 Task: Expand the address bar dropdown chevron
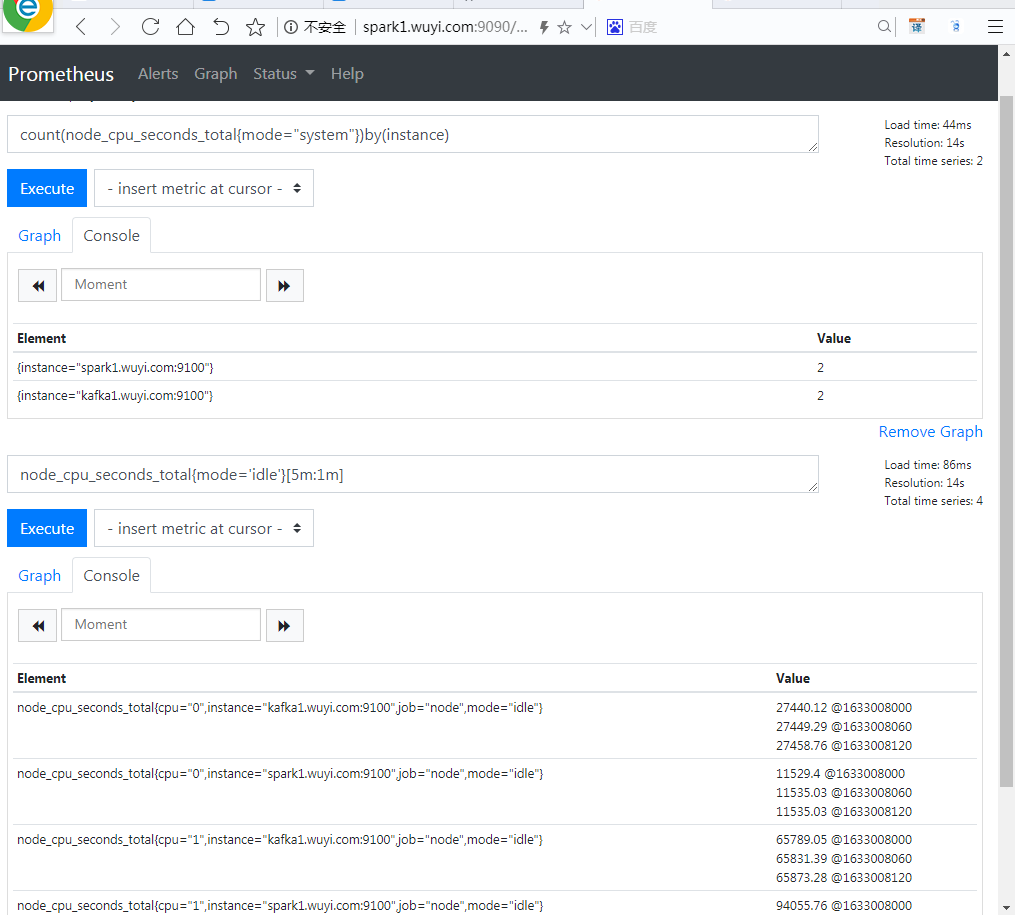pyautogui.click(x=586, y=27)
